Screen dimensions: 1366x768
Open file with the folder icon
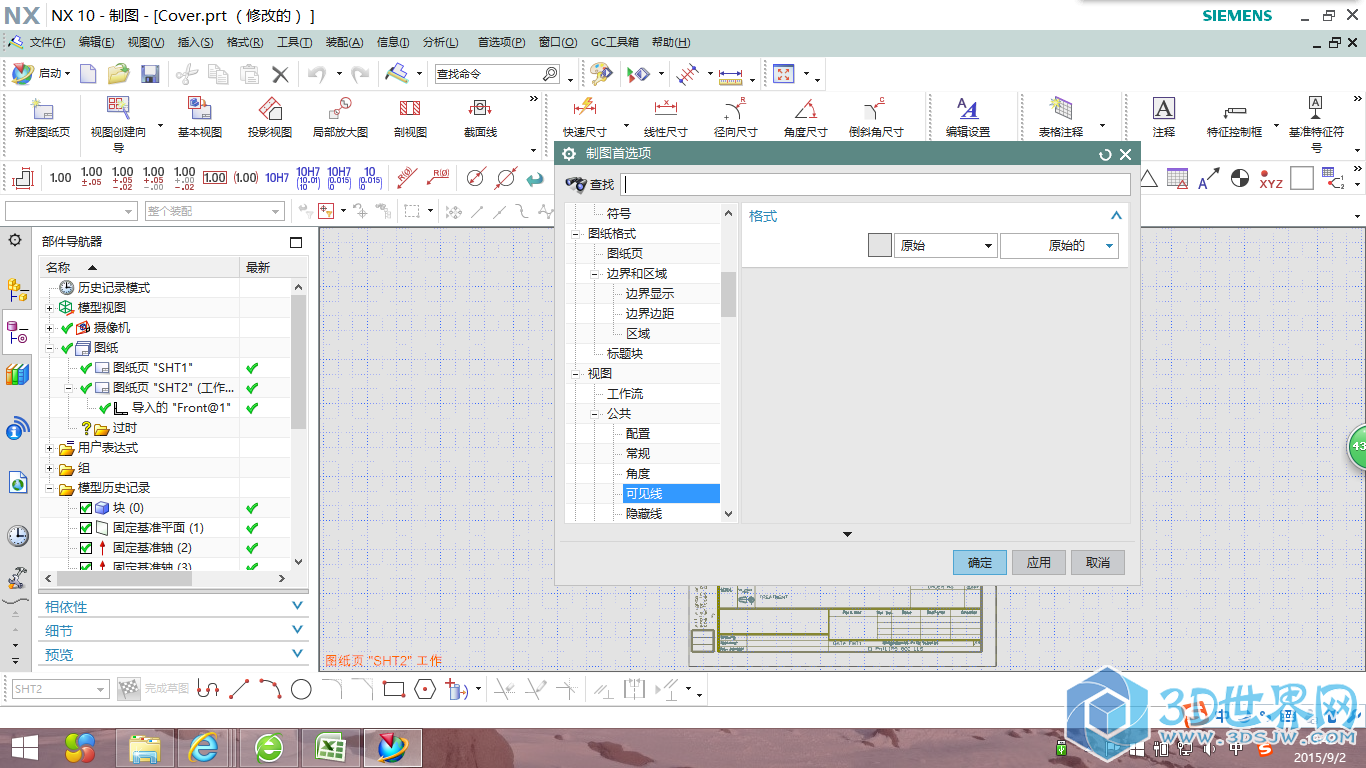[119, 74]
